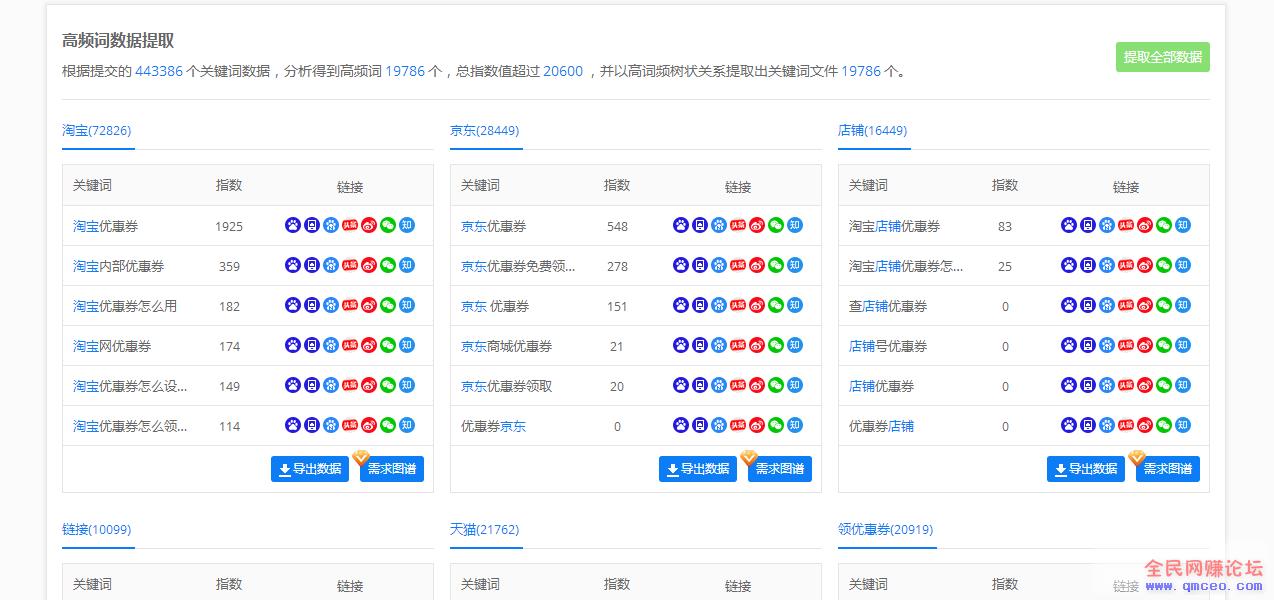Click 关键词 column header in 店铺 table
The height and width of the screenshot is (600, 1274).
(868, 185)
